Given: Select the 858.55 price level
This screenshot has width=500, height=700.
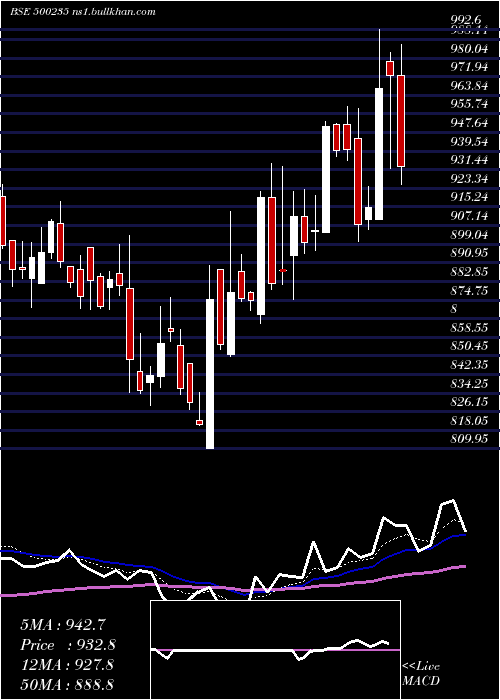Looking at the screenshot, I should coord(469,328).
